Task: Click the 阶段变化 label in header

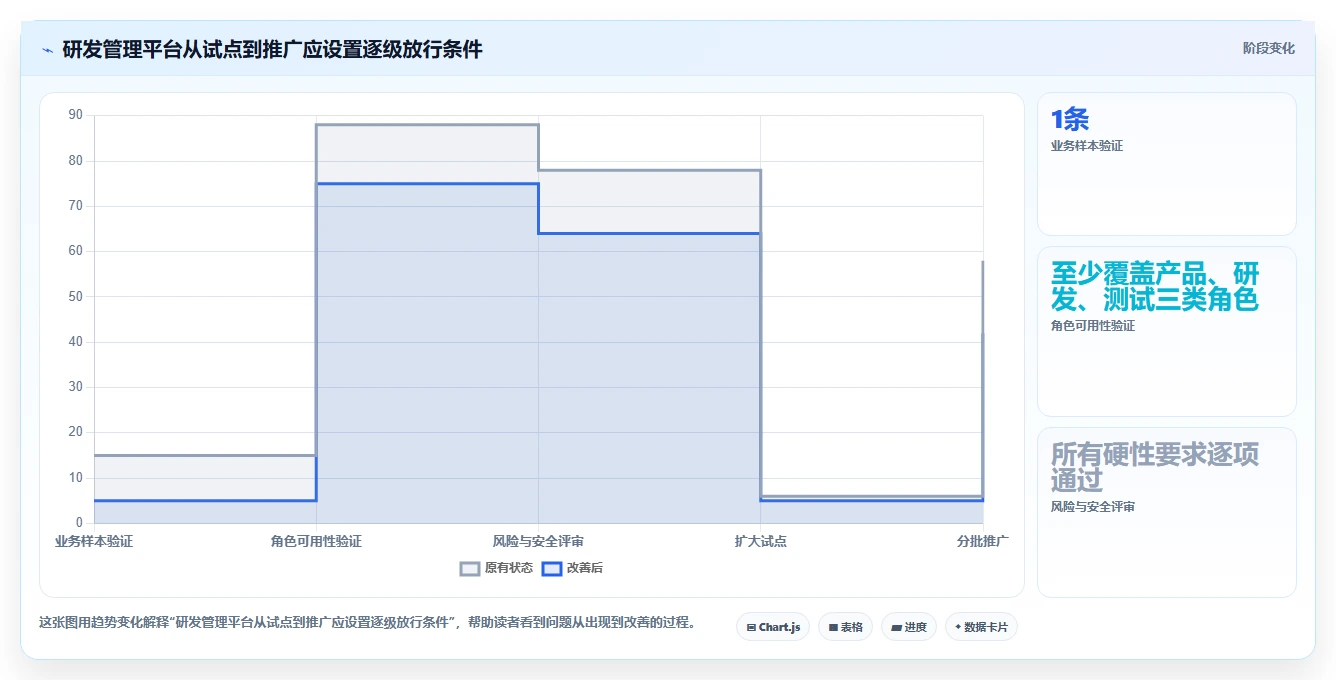Action: [1268, 48]
